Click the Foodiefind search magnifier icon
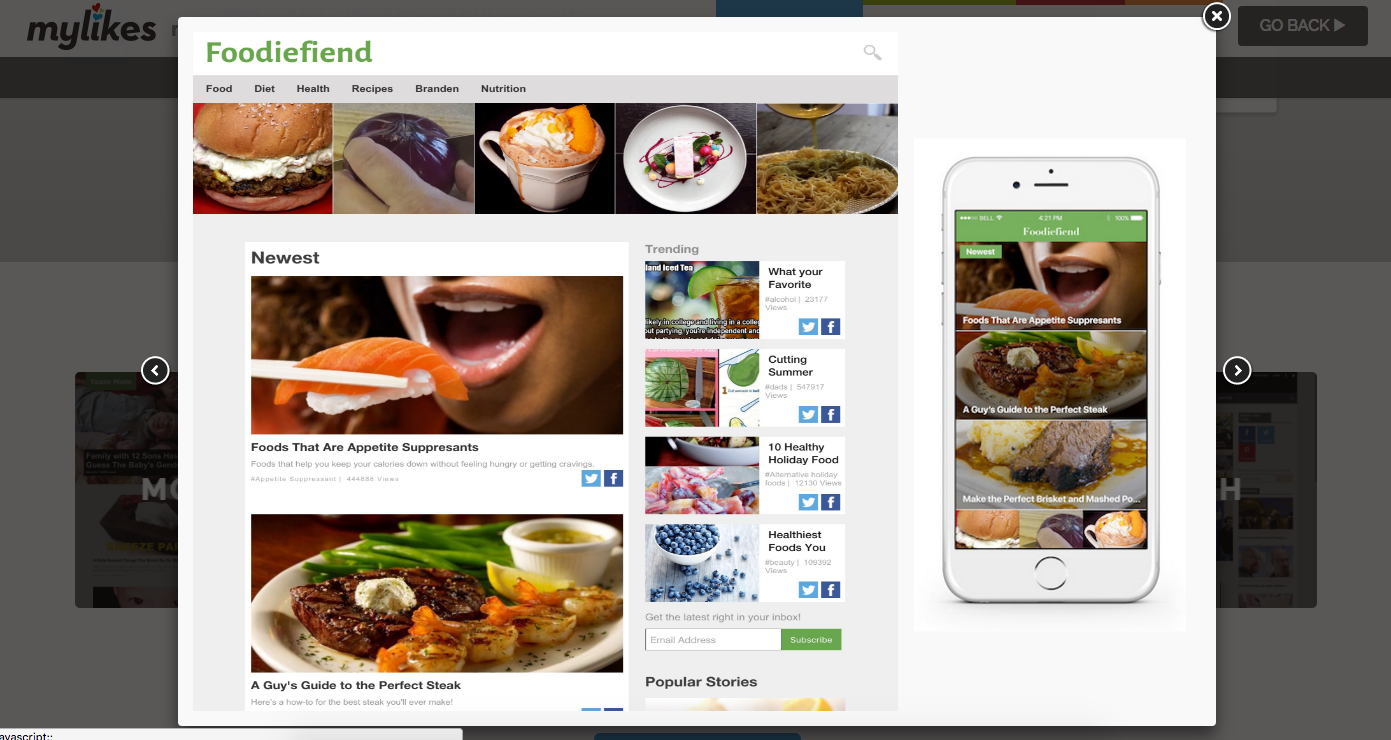Image resolution: width=1391 pixels, height=740 pixels. [x=872, y=52]
